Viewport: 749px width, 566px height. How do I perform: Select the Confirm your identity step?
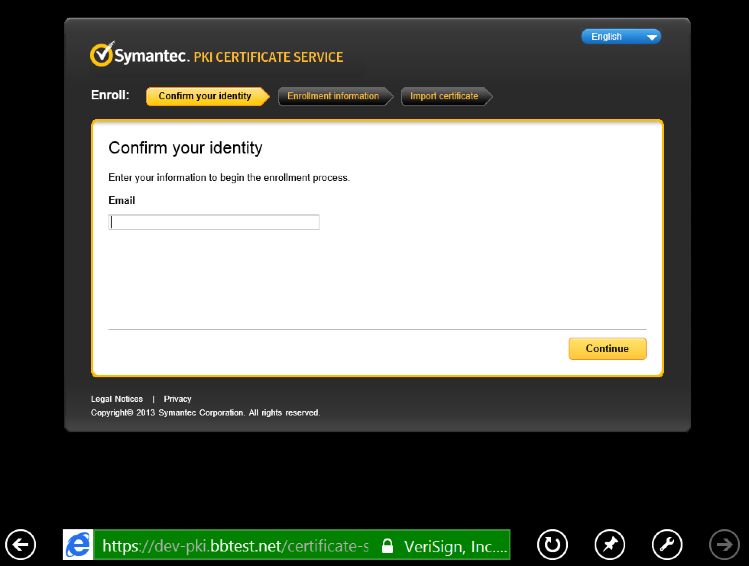click(207, 96)
